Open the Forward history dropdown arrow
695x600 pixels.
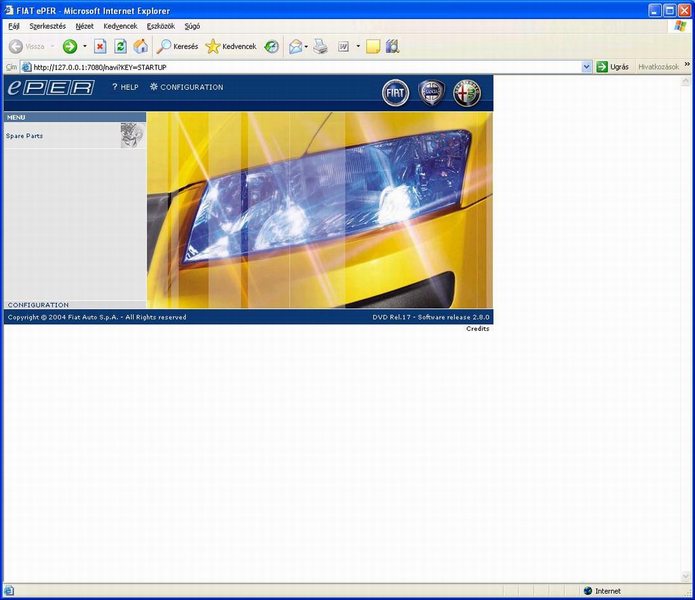(85, 46)
